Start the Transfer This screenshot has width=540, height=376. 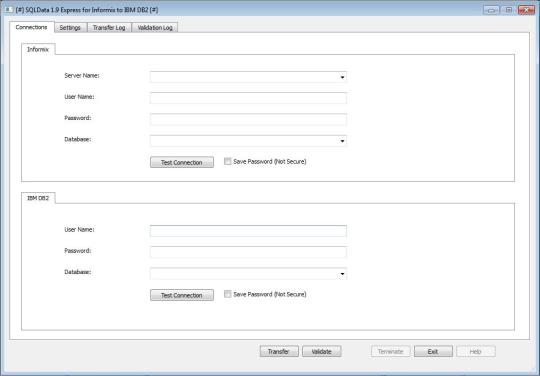point(279,352)
